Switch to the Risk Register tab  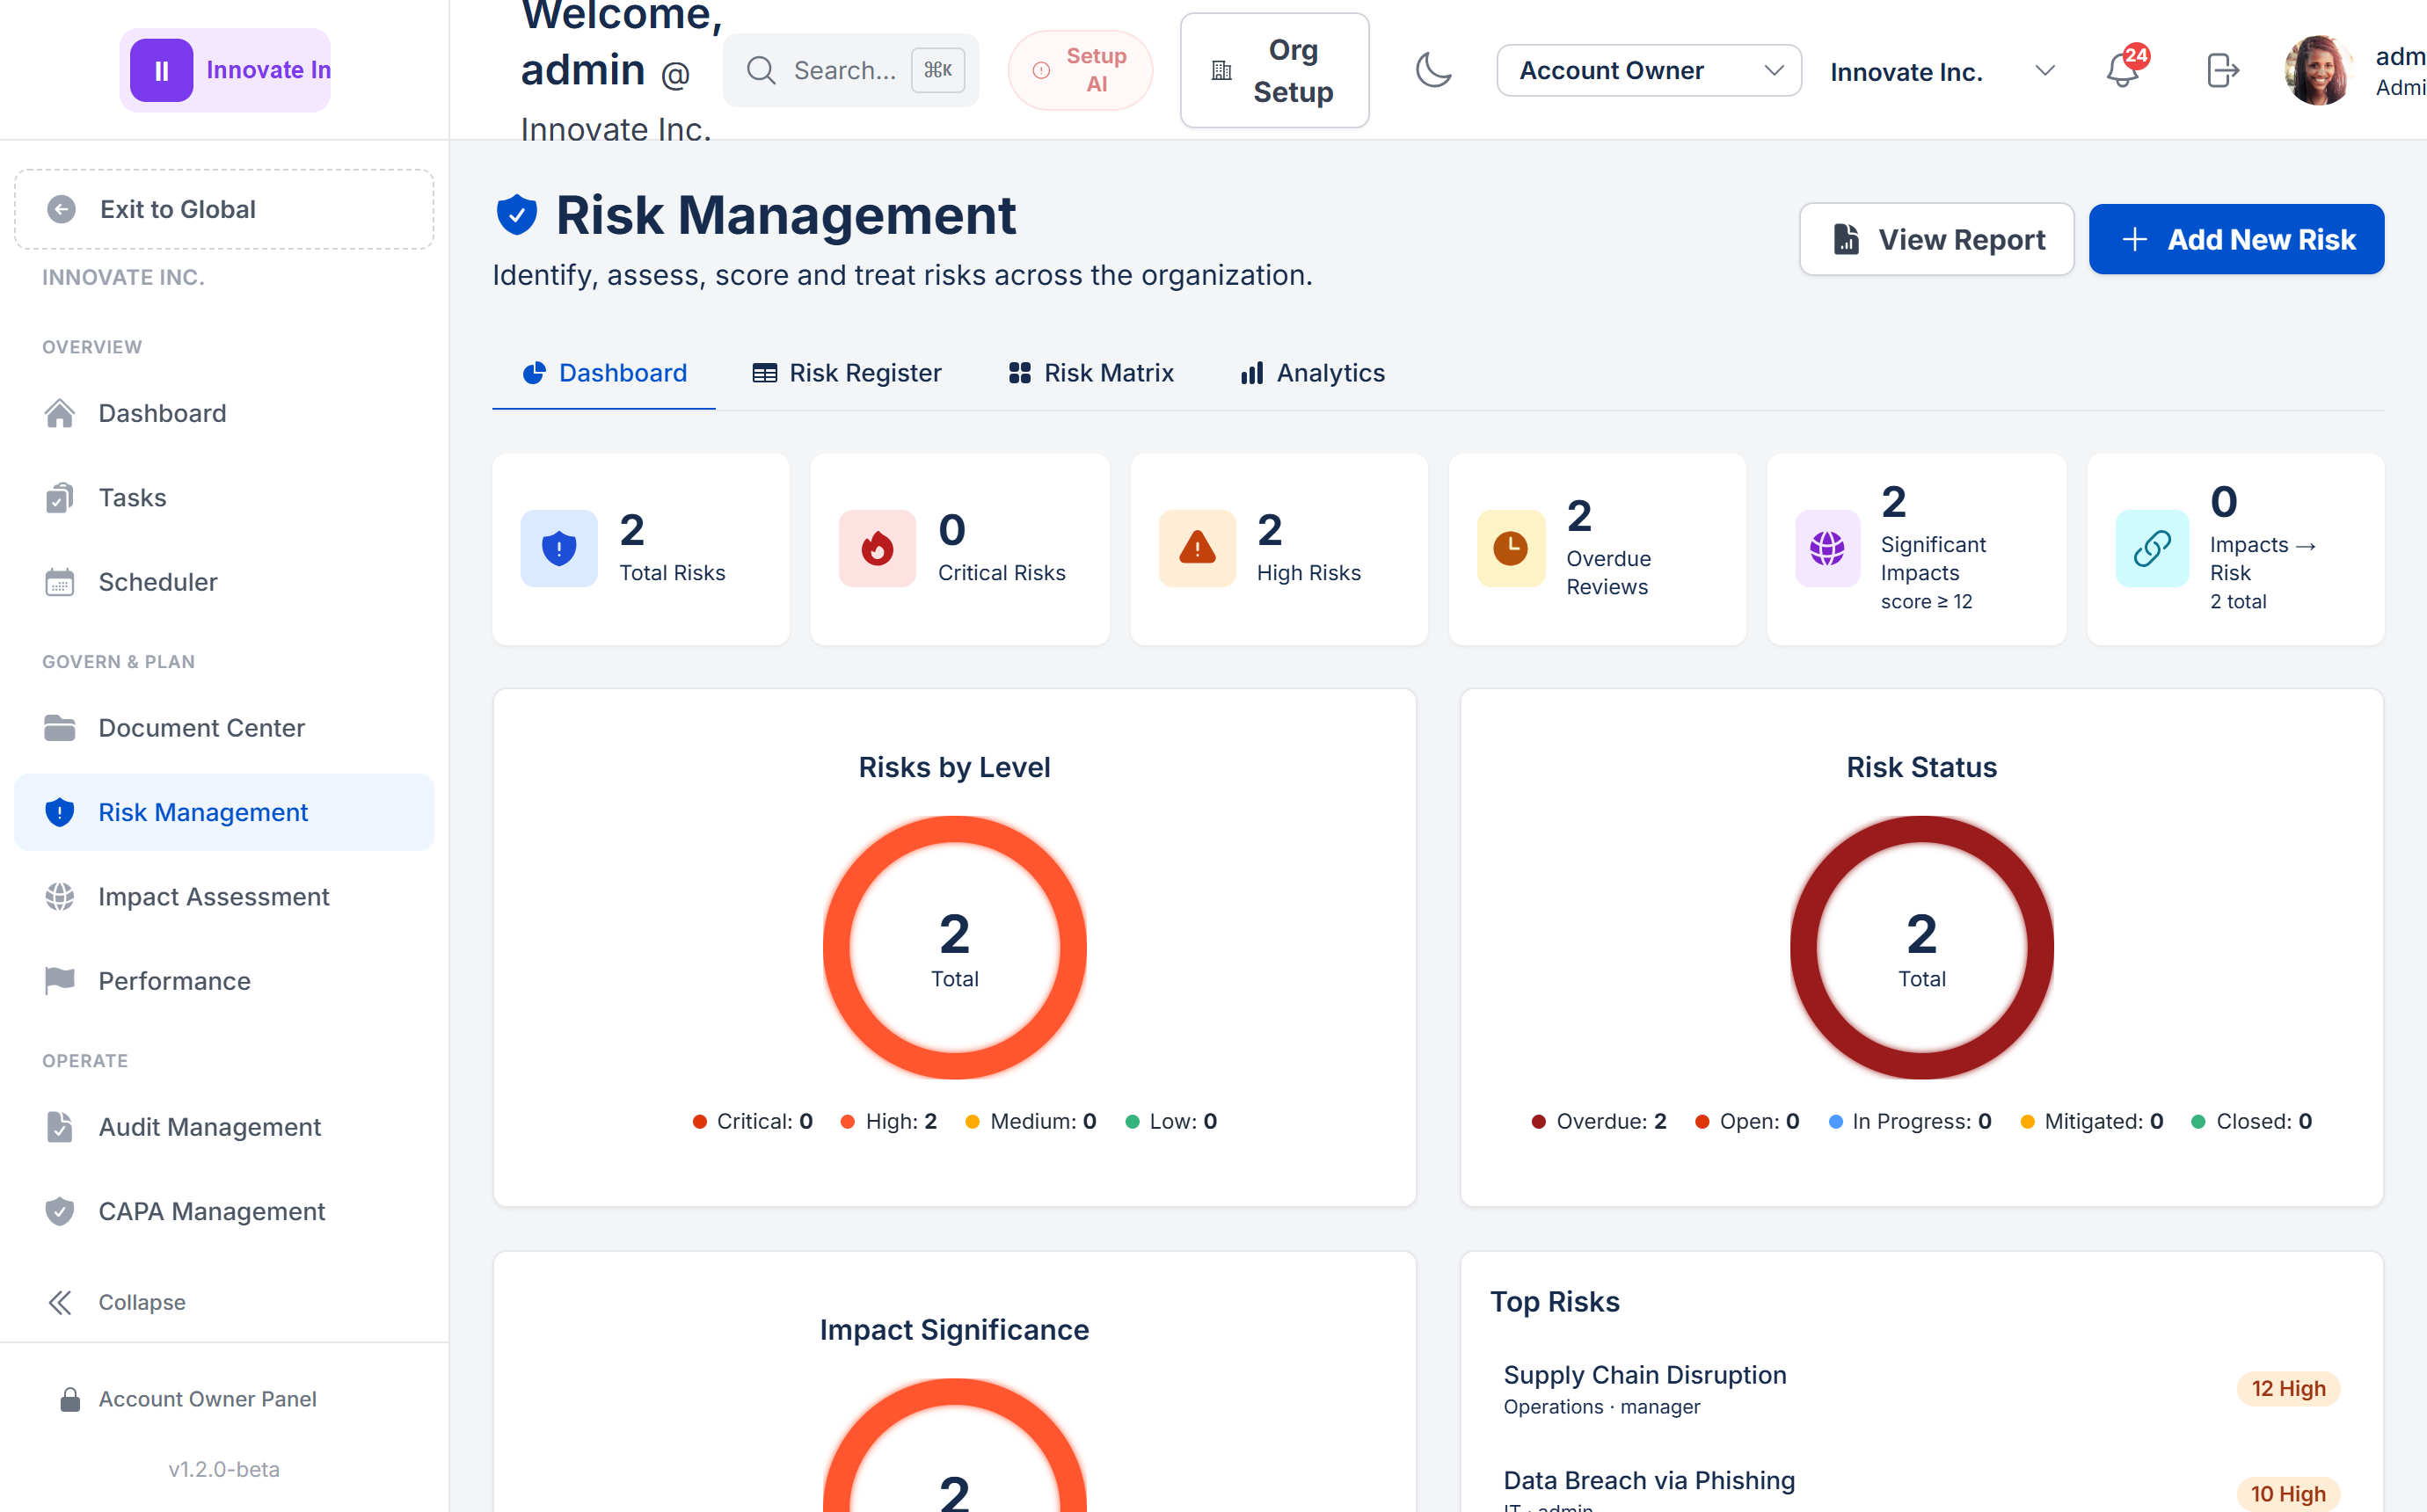pos(846,373)
